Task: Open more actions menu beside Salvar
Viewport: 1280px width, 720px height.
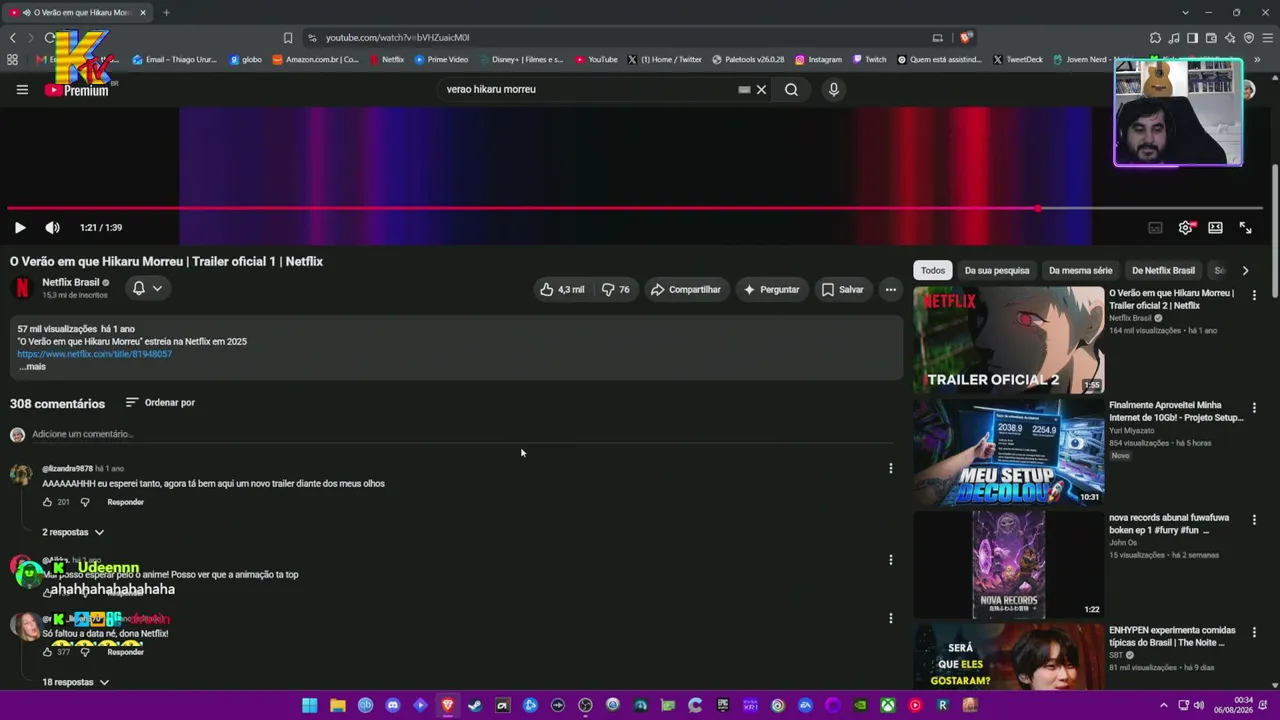Action: 890,290
